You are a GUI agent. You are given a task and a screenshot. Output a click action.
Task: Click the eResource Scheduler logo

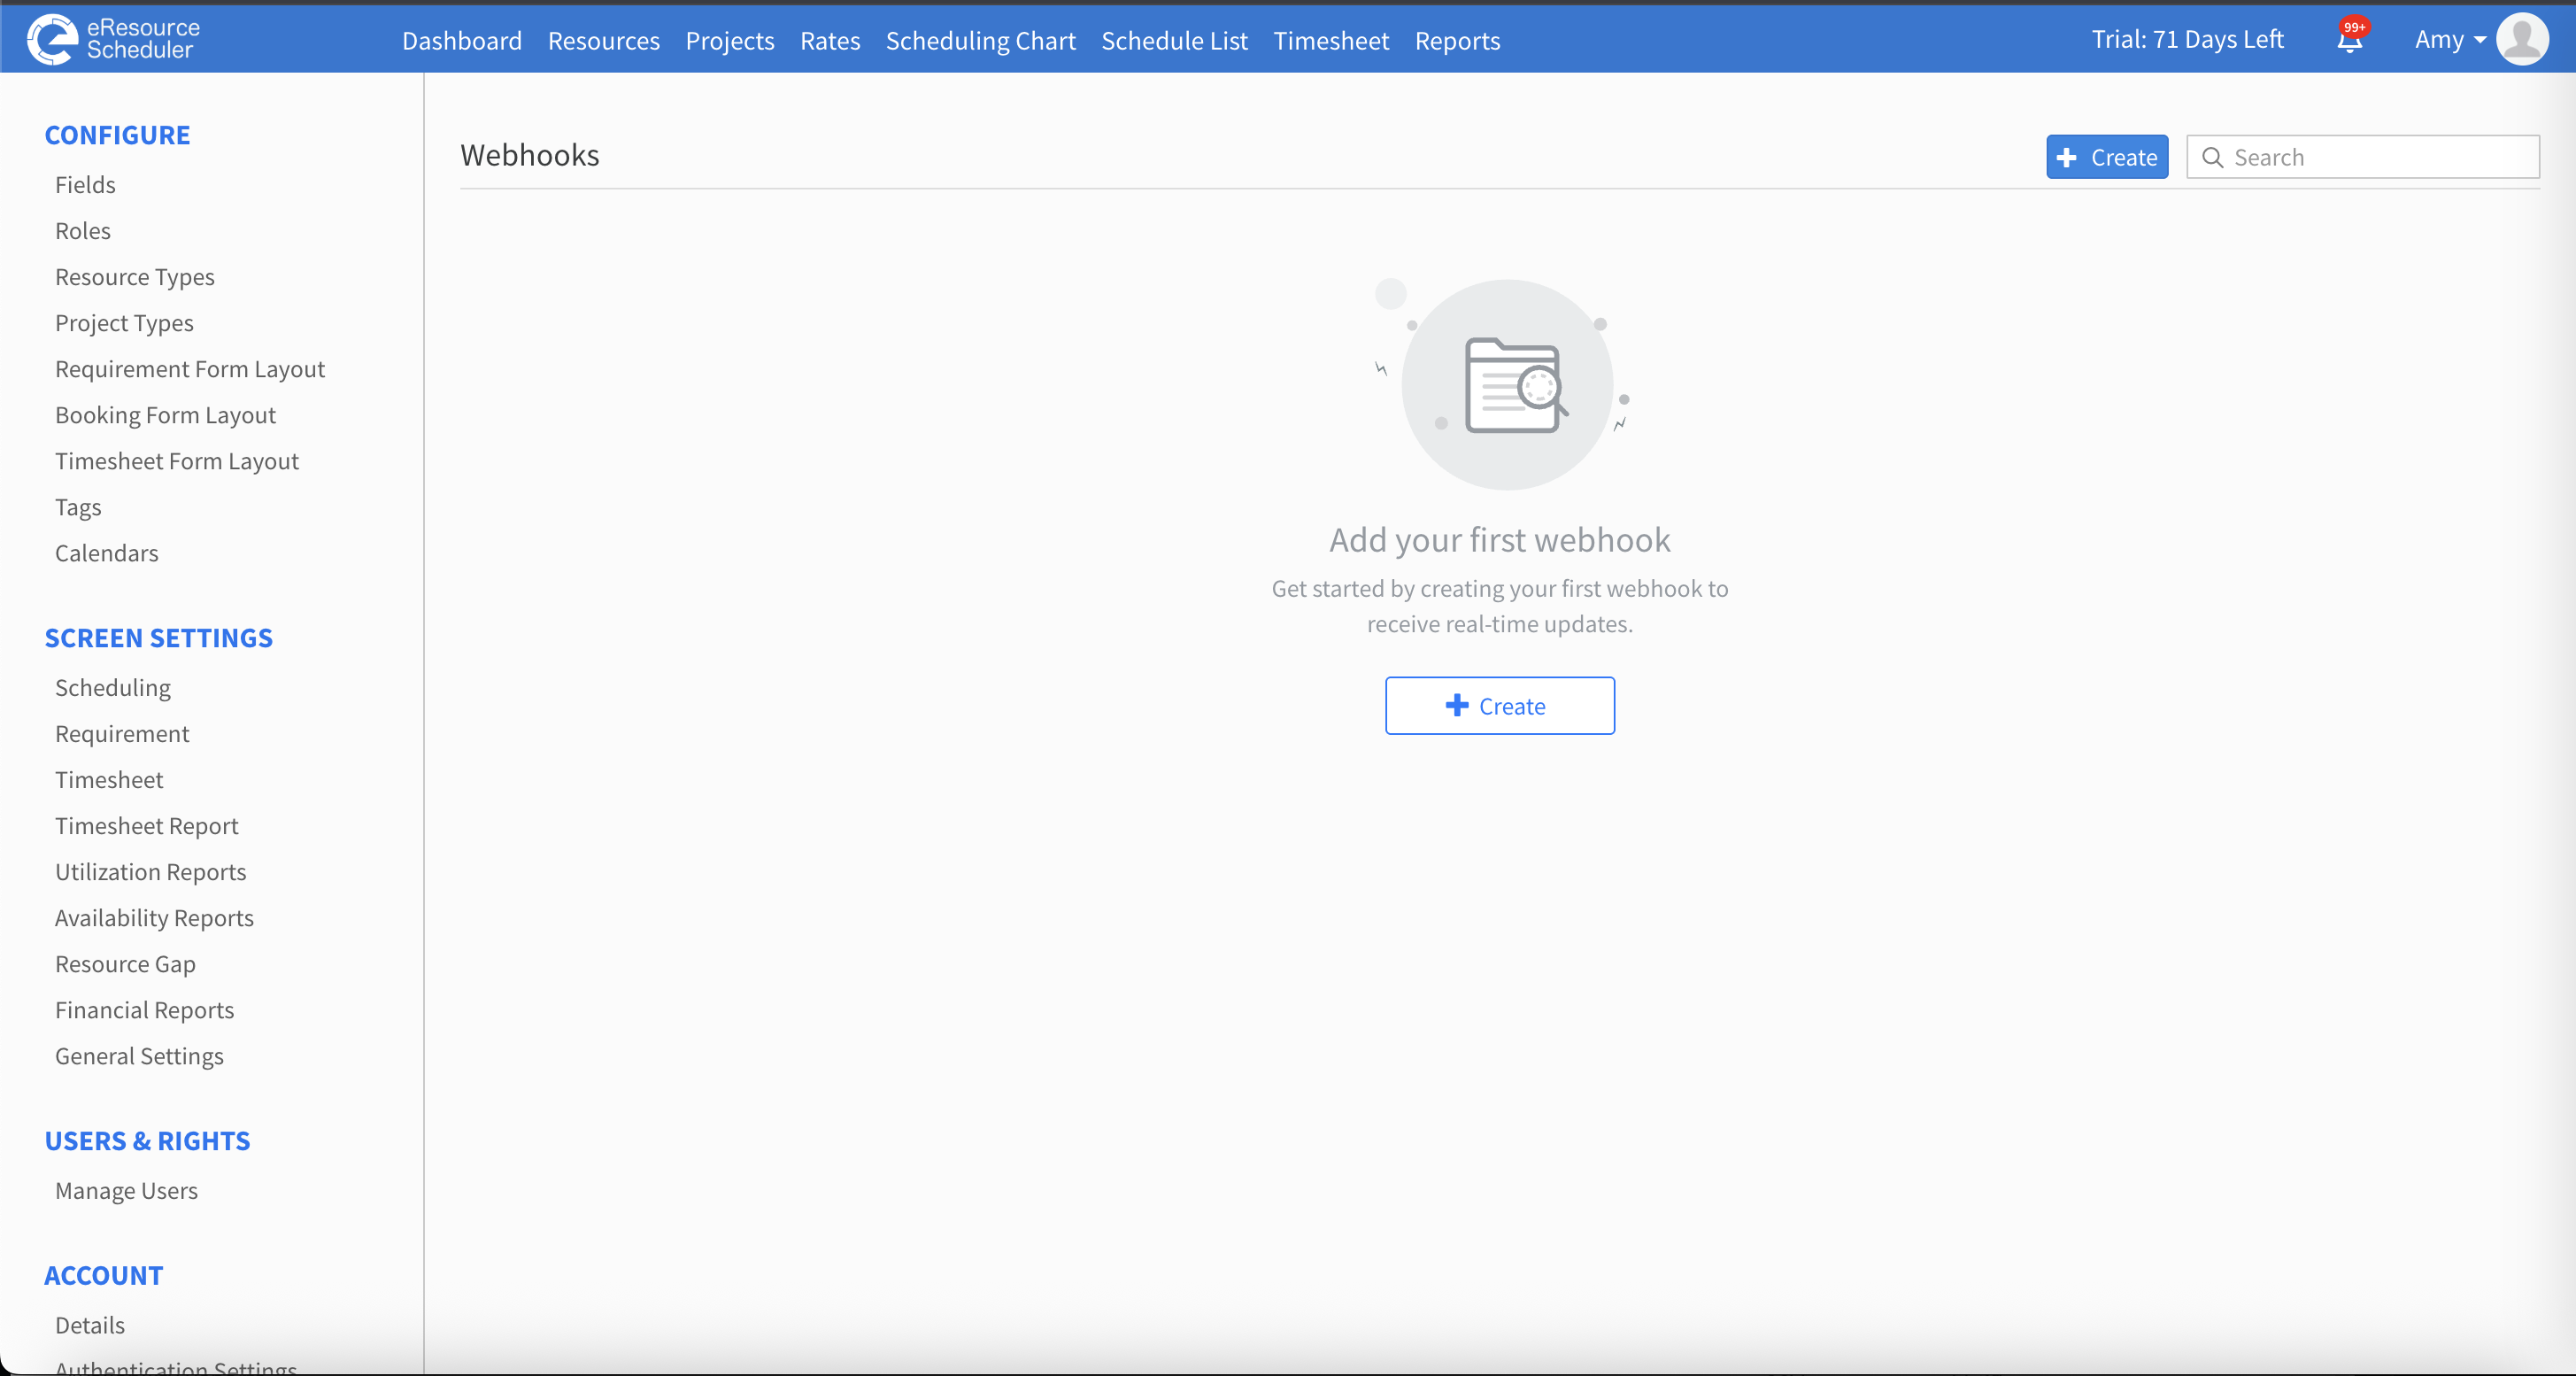(x=113, y=39)
